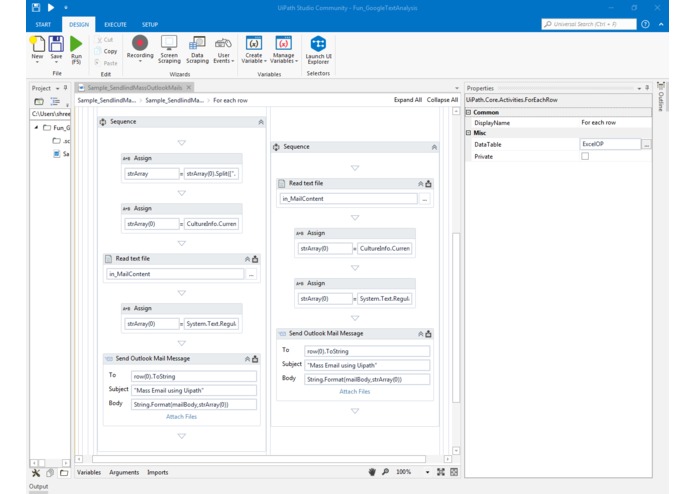Collapse the left Send Outlook Mail Message activity
This screenshot has width=695, height=494.
pos(247,359)
